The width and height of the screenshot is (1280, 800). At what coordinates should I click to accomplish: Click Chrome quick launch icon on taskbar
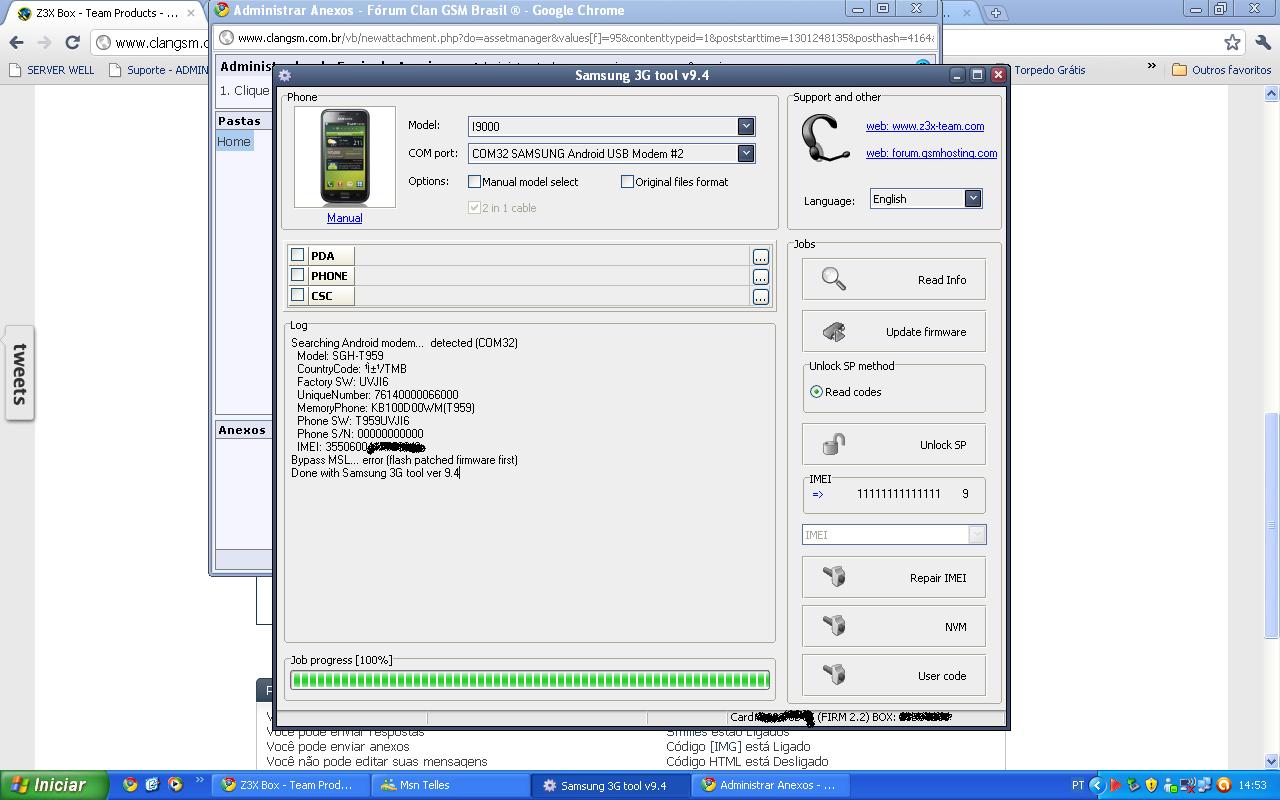coord(130,785)
